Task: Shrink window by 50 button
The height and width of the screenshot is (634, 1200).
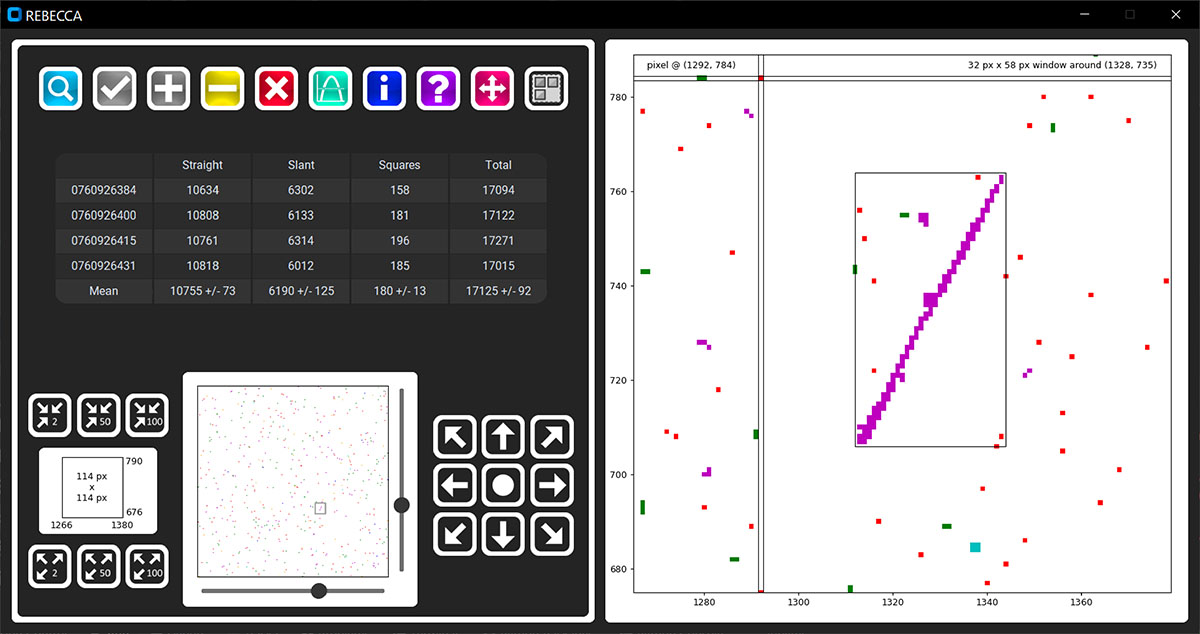Action: [x=98, y=415]
